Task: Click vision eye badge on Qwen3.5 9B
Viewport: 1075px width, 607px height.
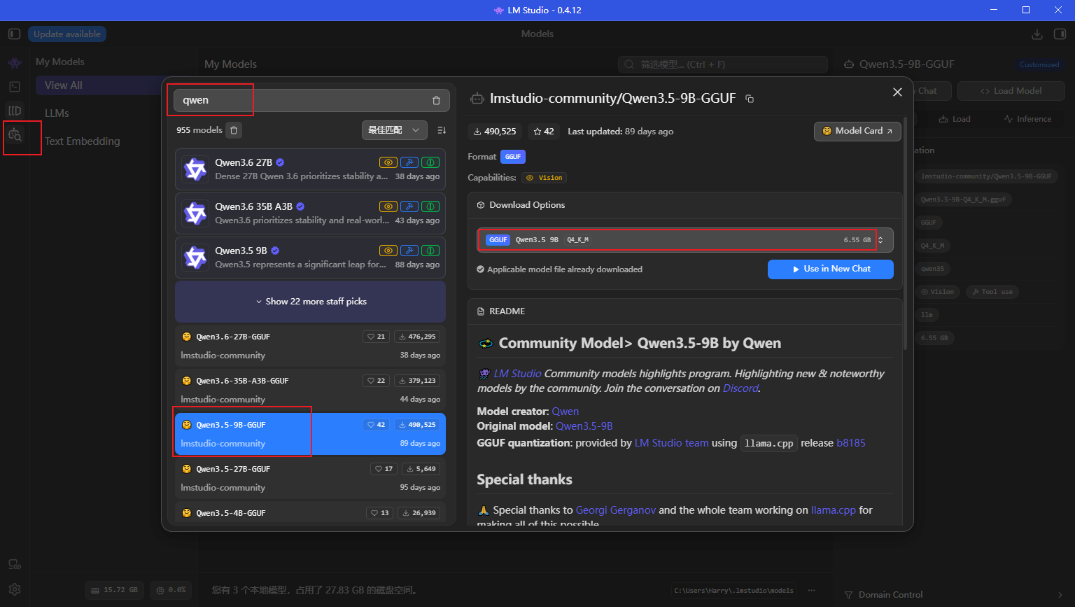Action: [x=388, y=250]
